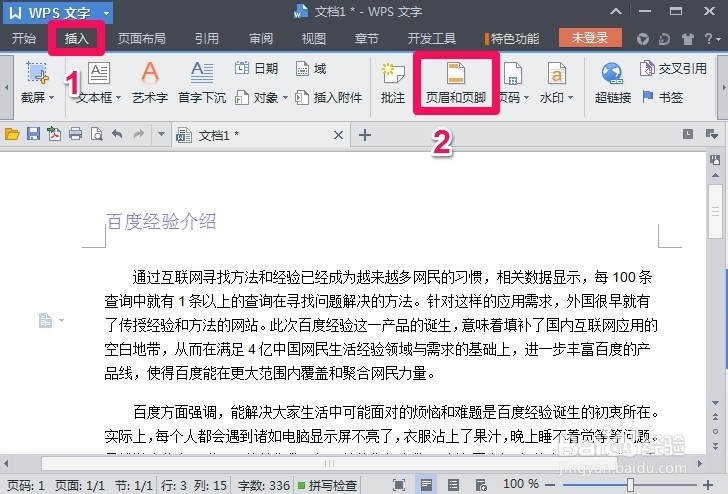Close the 文档1 document tab
This screenshot has height=494, width=728.
pos(338,135)
